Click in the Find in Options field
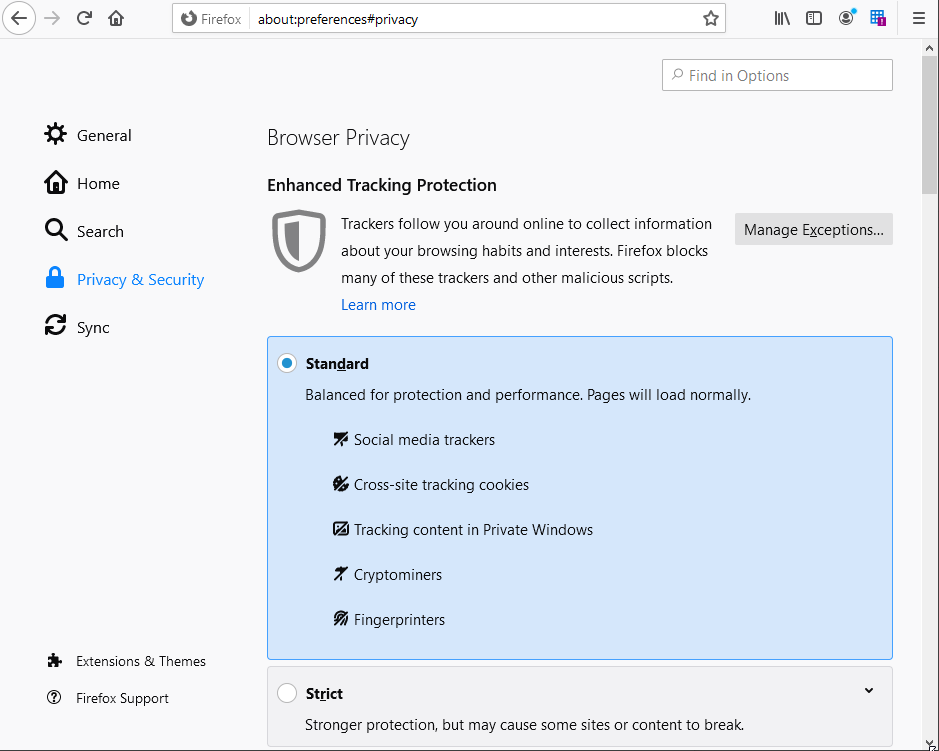 tap(777, 76)
